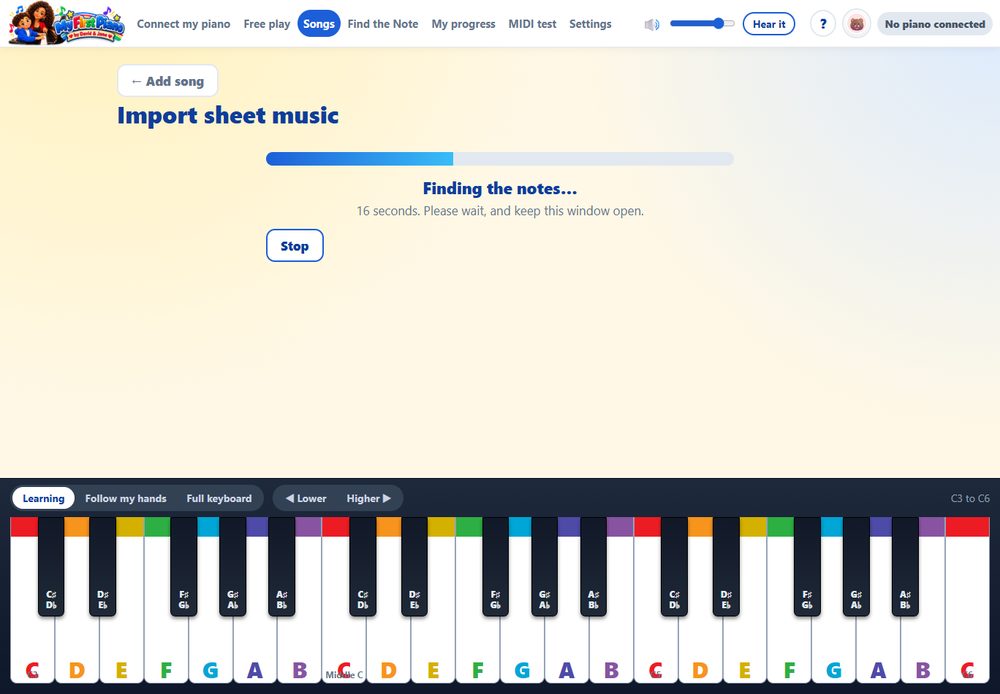Mute sound with the speaker icon
This screenshot has height=694, width=1000.
point(651,24)
